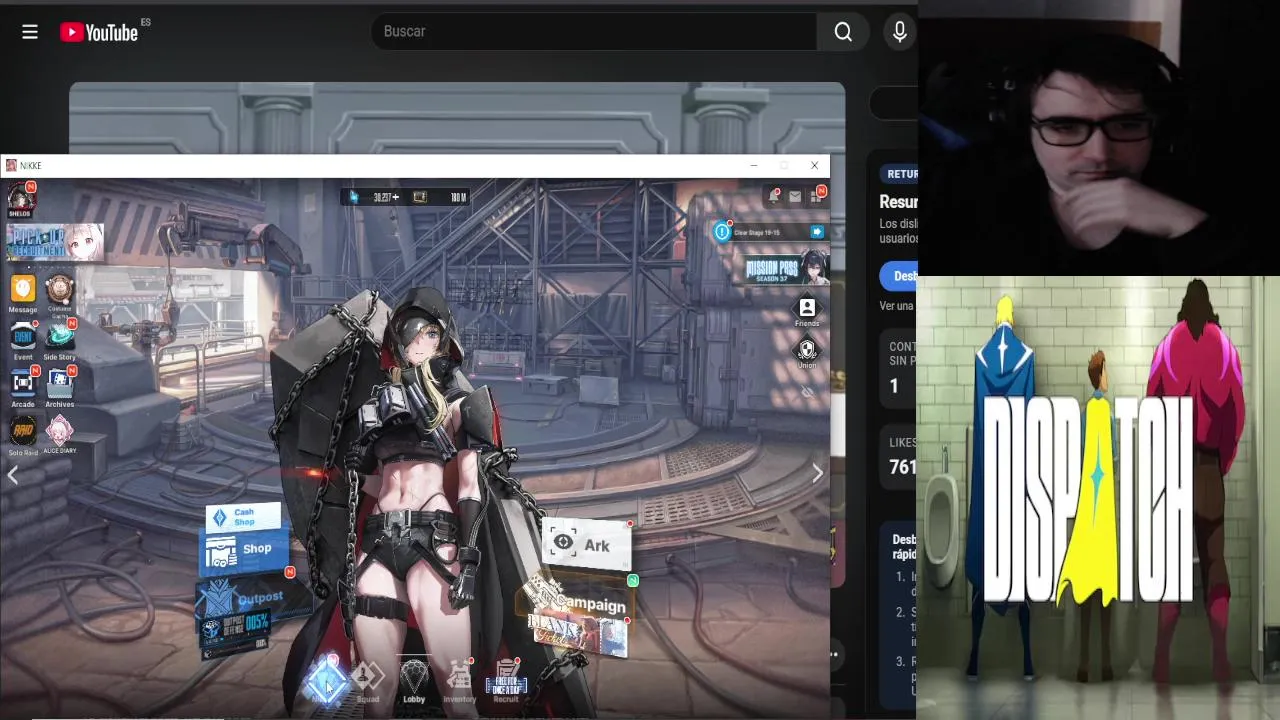Launch the Arcade icon
The width and height of the screenshot is (1280, 720).
coord(23,387)
